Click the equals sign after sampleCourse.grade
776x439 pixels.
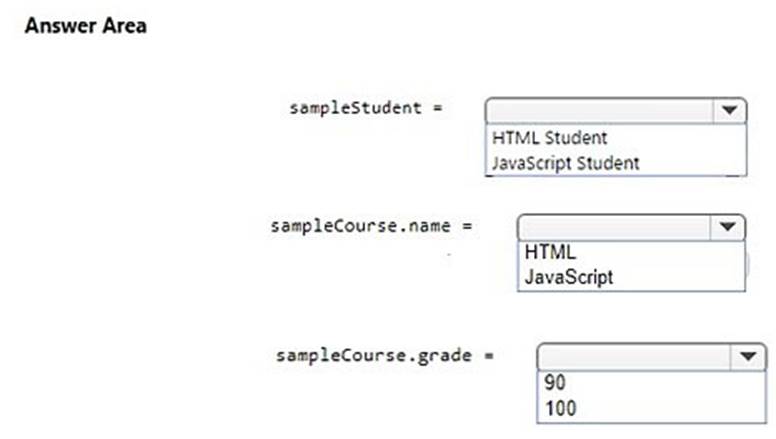(x=490, y=355)
